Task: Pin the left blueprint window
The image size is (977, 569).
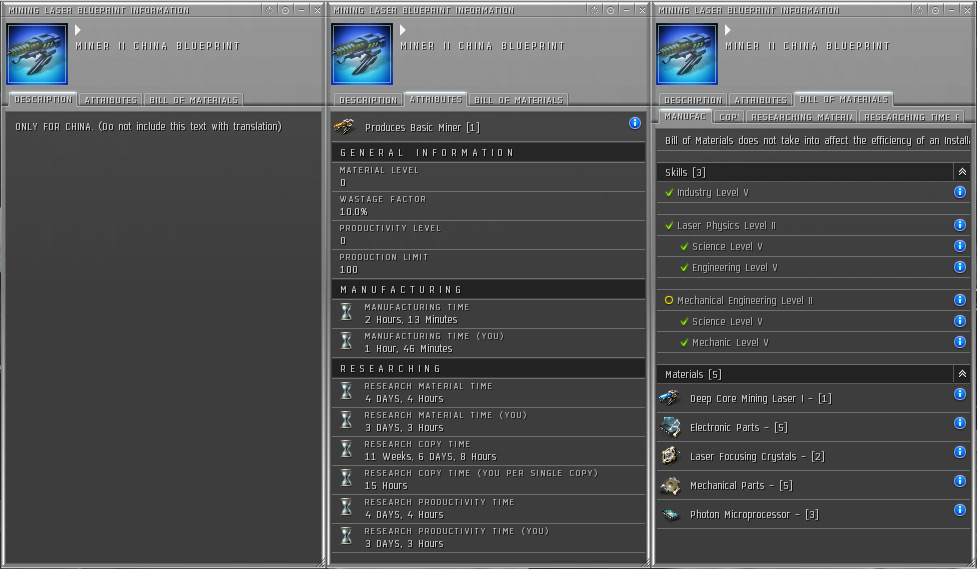Action: coord(270,10)
